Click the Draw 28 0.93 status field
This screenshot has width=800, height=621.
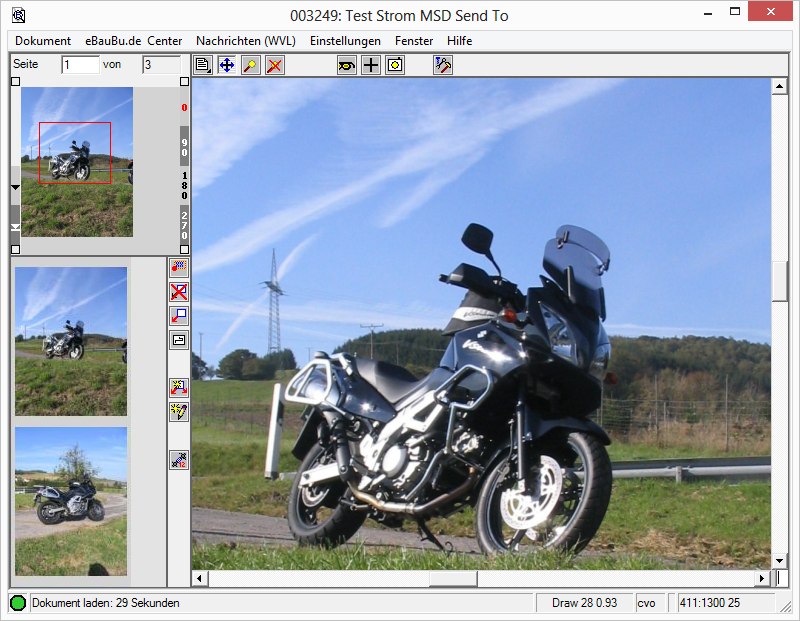pos(585,603)
